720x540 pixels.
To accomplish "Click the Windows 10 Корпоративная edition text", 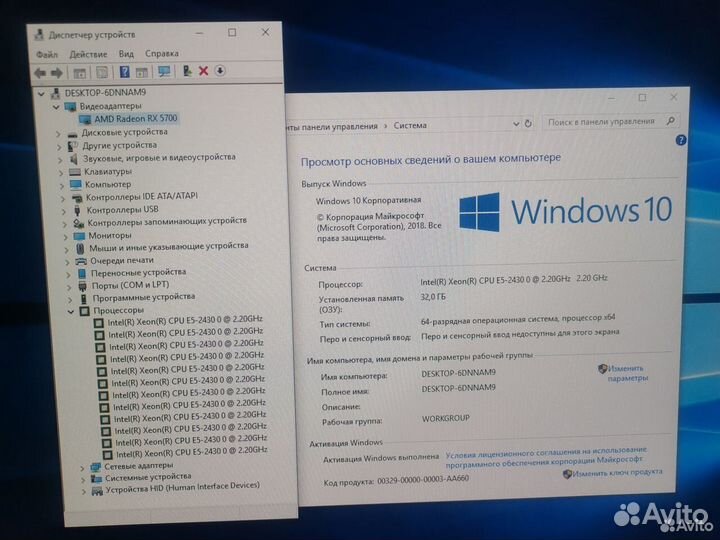I will pyautogui.click(x=368, y=200).
